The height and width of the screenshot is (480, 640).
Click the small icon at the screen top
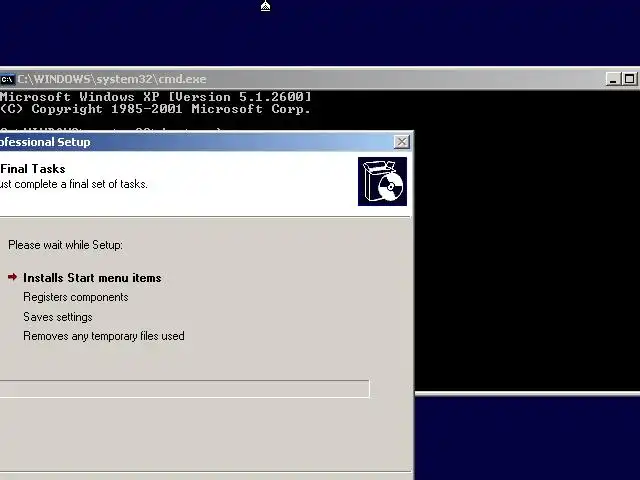pos(265,6)
